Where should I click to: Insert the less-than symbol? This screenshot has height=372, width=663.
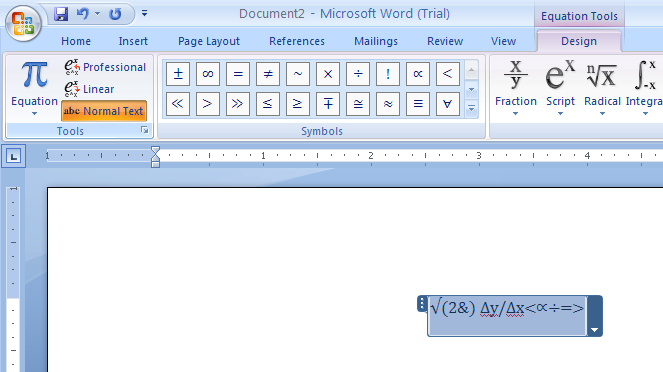pos(447,74)
